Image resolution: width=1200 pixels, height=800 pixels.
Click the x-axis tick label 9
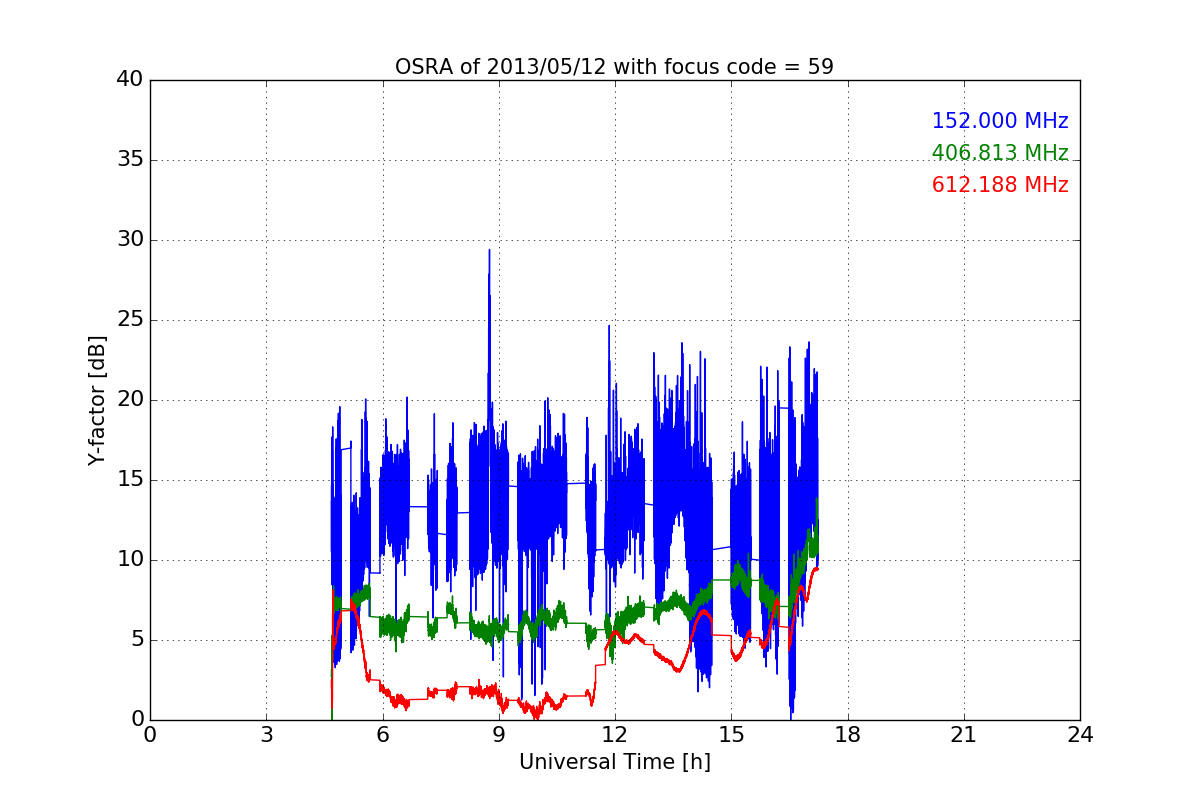(x=499, y=735)
